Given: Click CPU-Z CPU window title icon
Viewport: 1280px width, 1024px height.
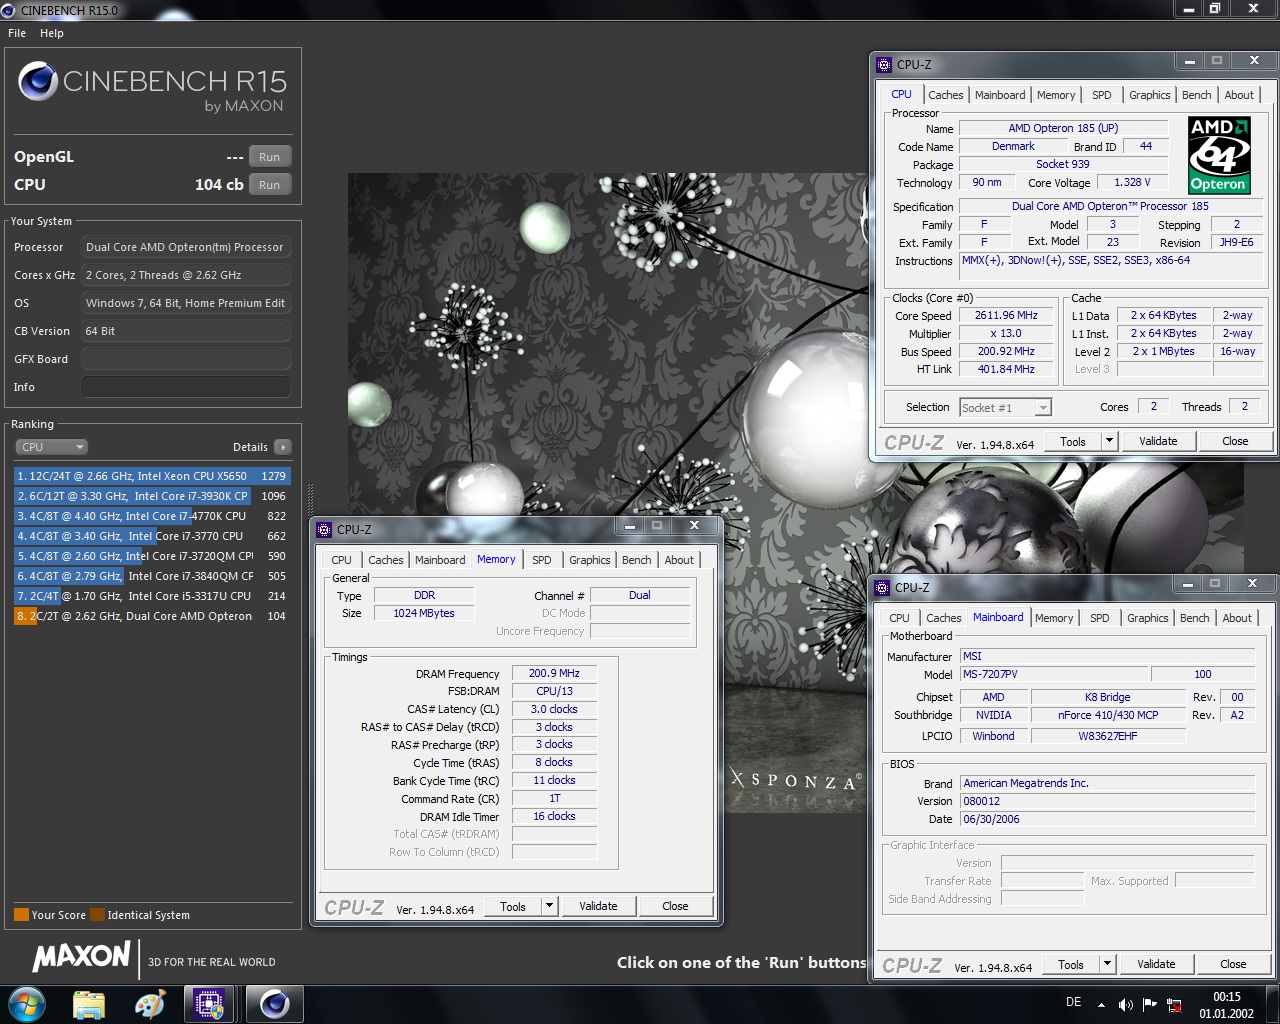Looking at the screenshot, I should [884, 64].
